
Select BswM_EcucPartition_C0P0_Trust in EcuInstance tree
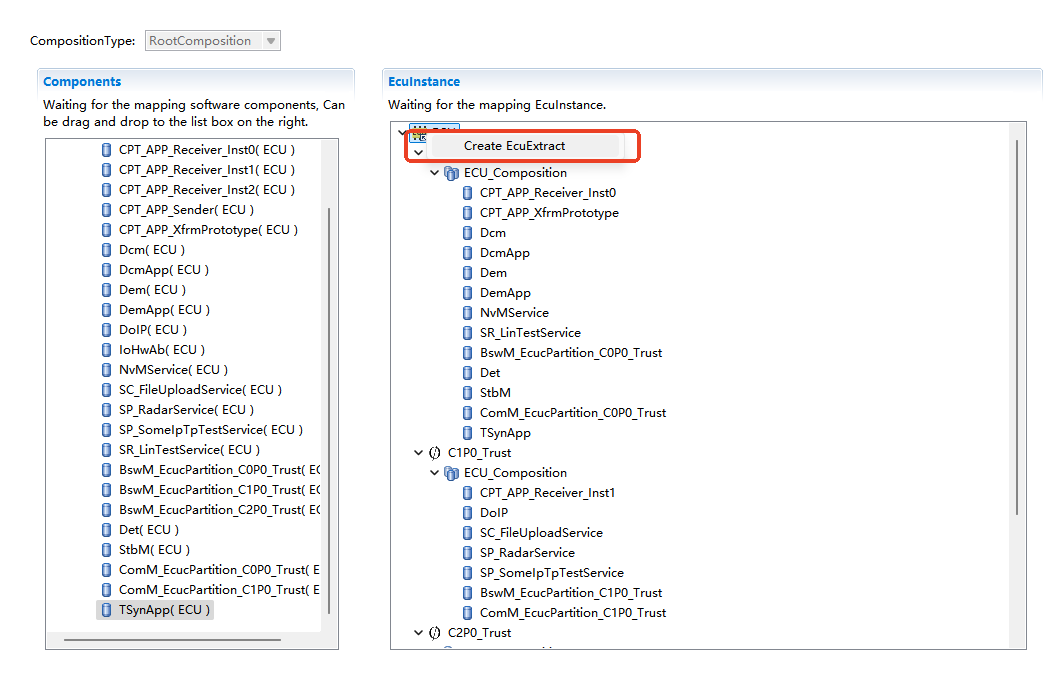point(570,353)
